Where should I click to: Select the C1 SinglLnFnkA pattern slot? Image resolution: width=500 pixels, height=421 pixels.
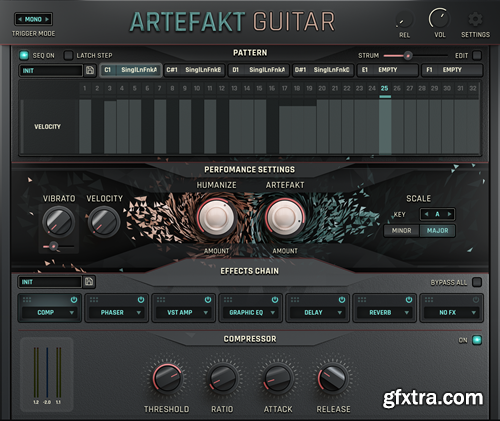point(131,70)
